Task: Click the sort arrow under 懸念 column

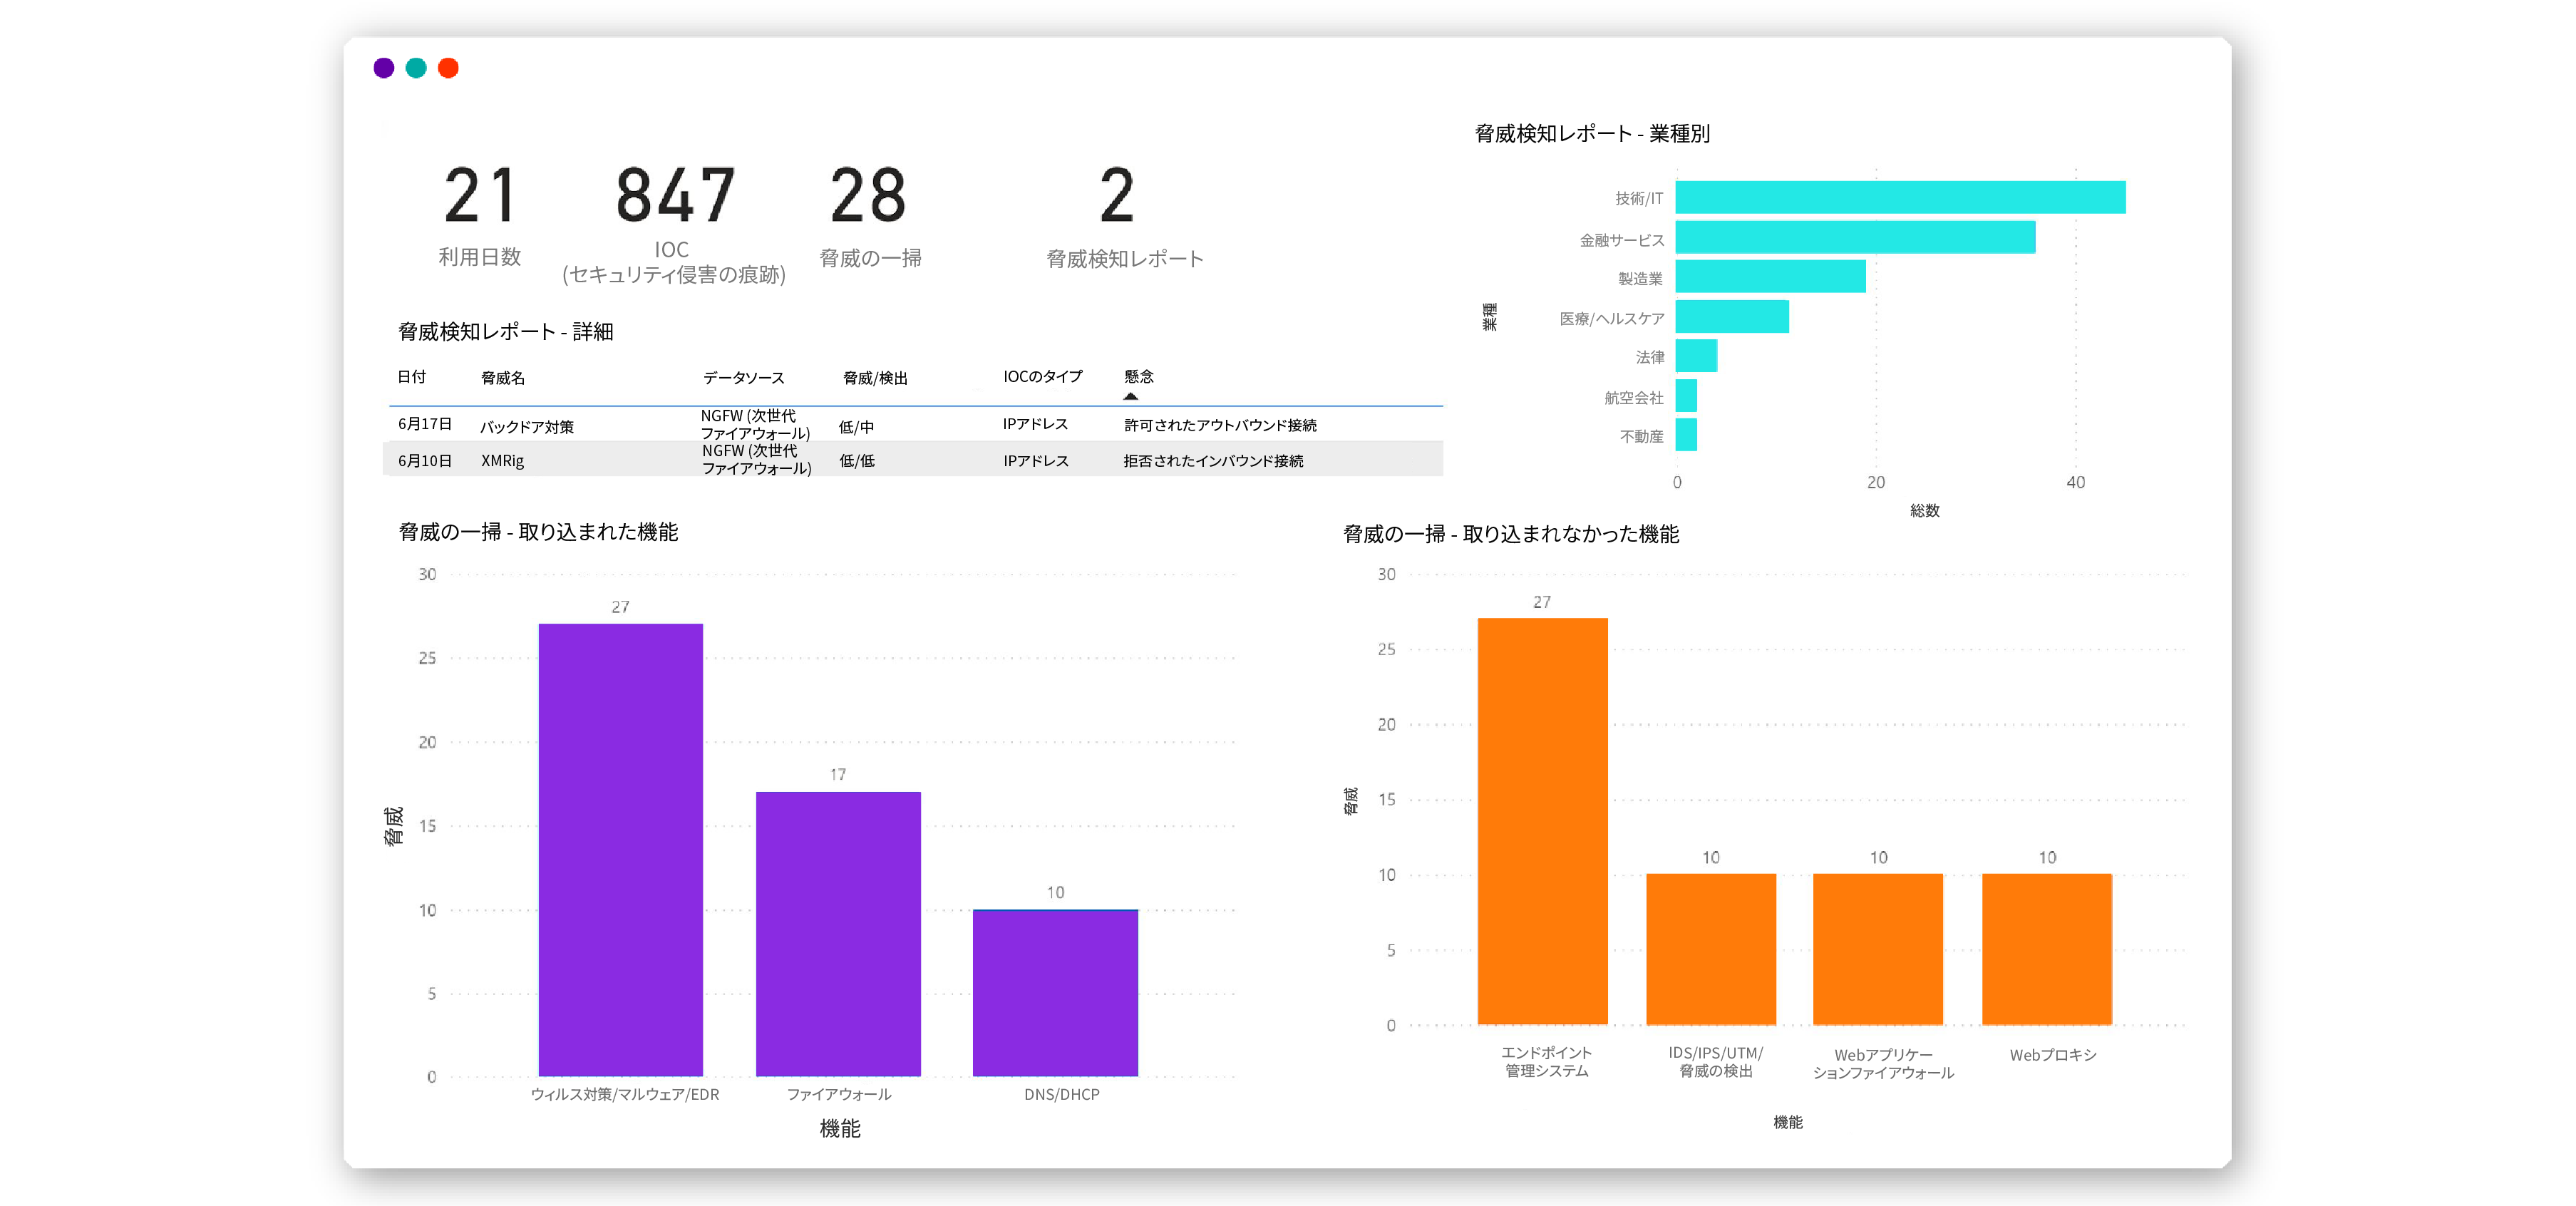Action: (1130, 396)
